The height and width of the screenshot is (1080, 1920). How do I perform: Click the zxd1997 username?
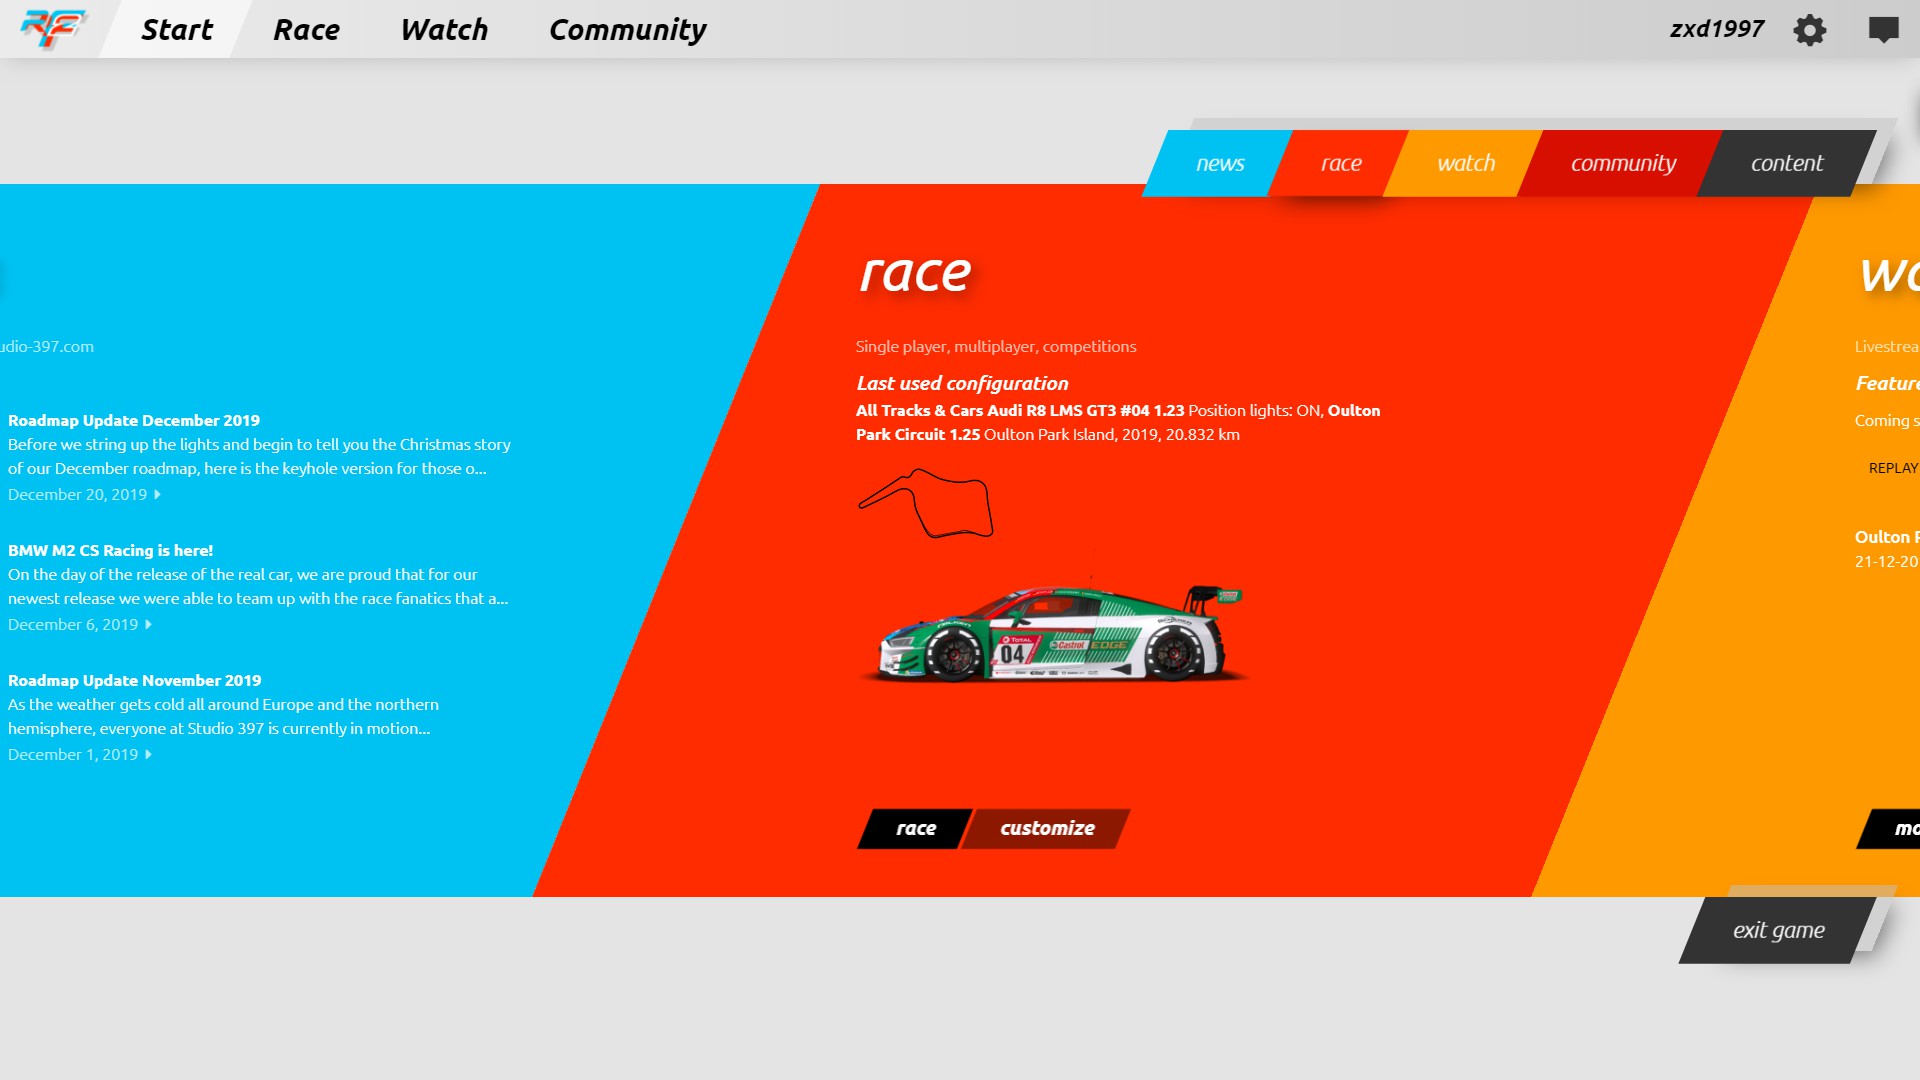click(1716, 29)
